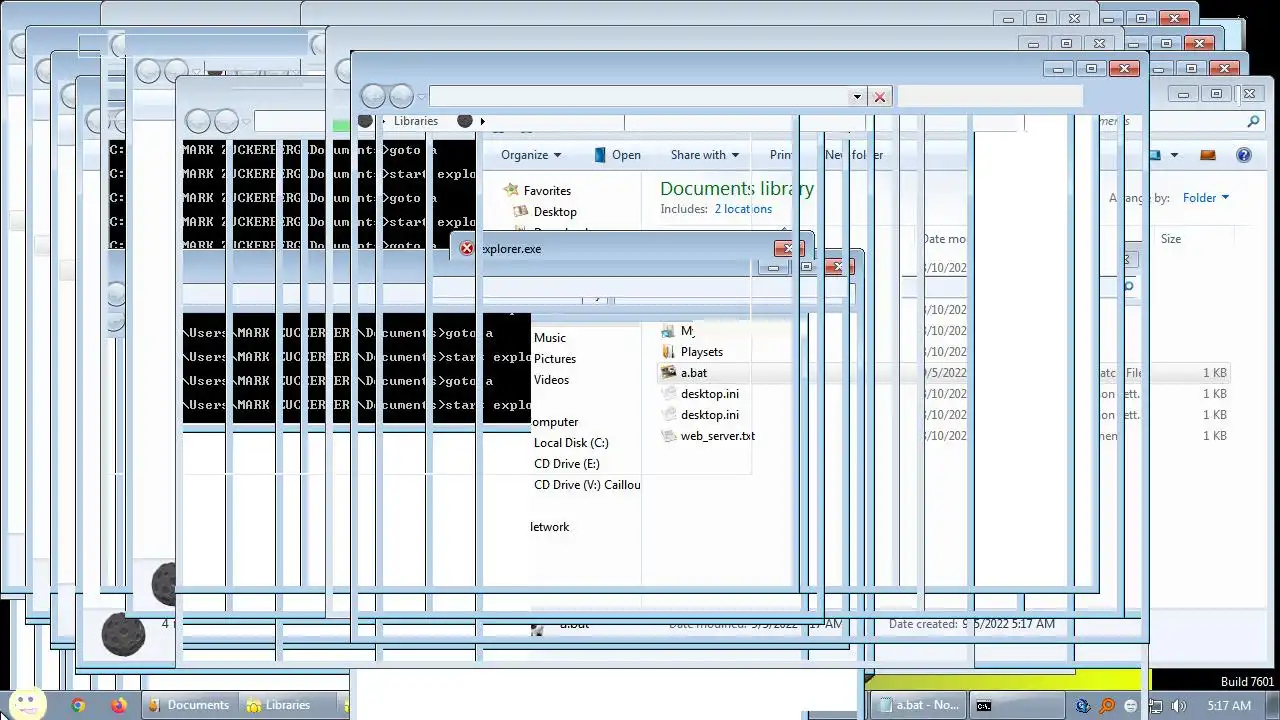Select Local Disk (C:) in navigation pane
The image size is (1280, 720).
point(571,443)
